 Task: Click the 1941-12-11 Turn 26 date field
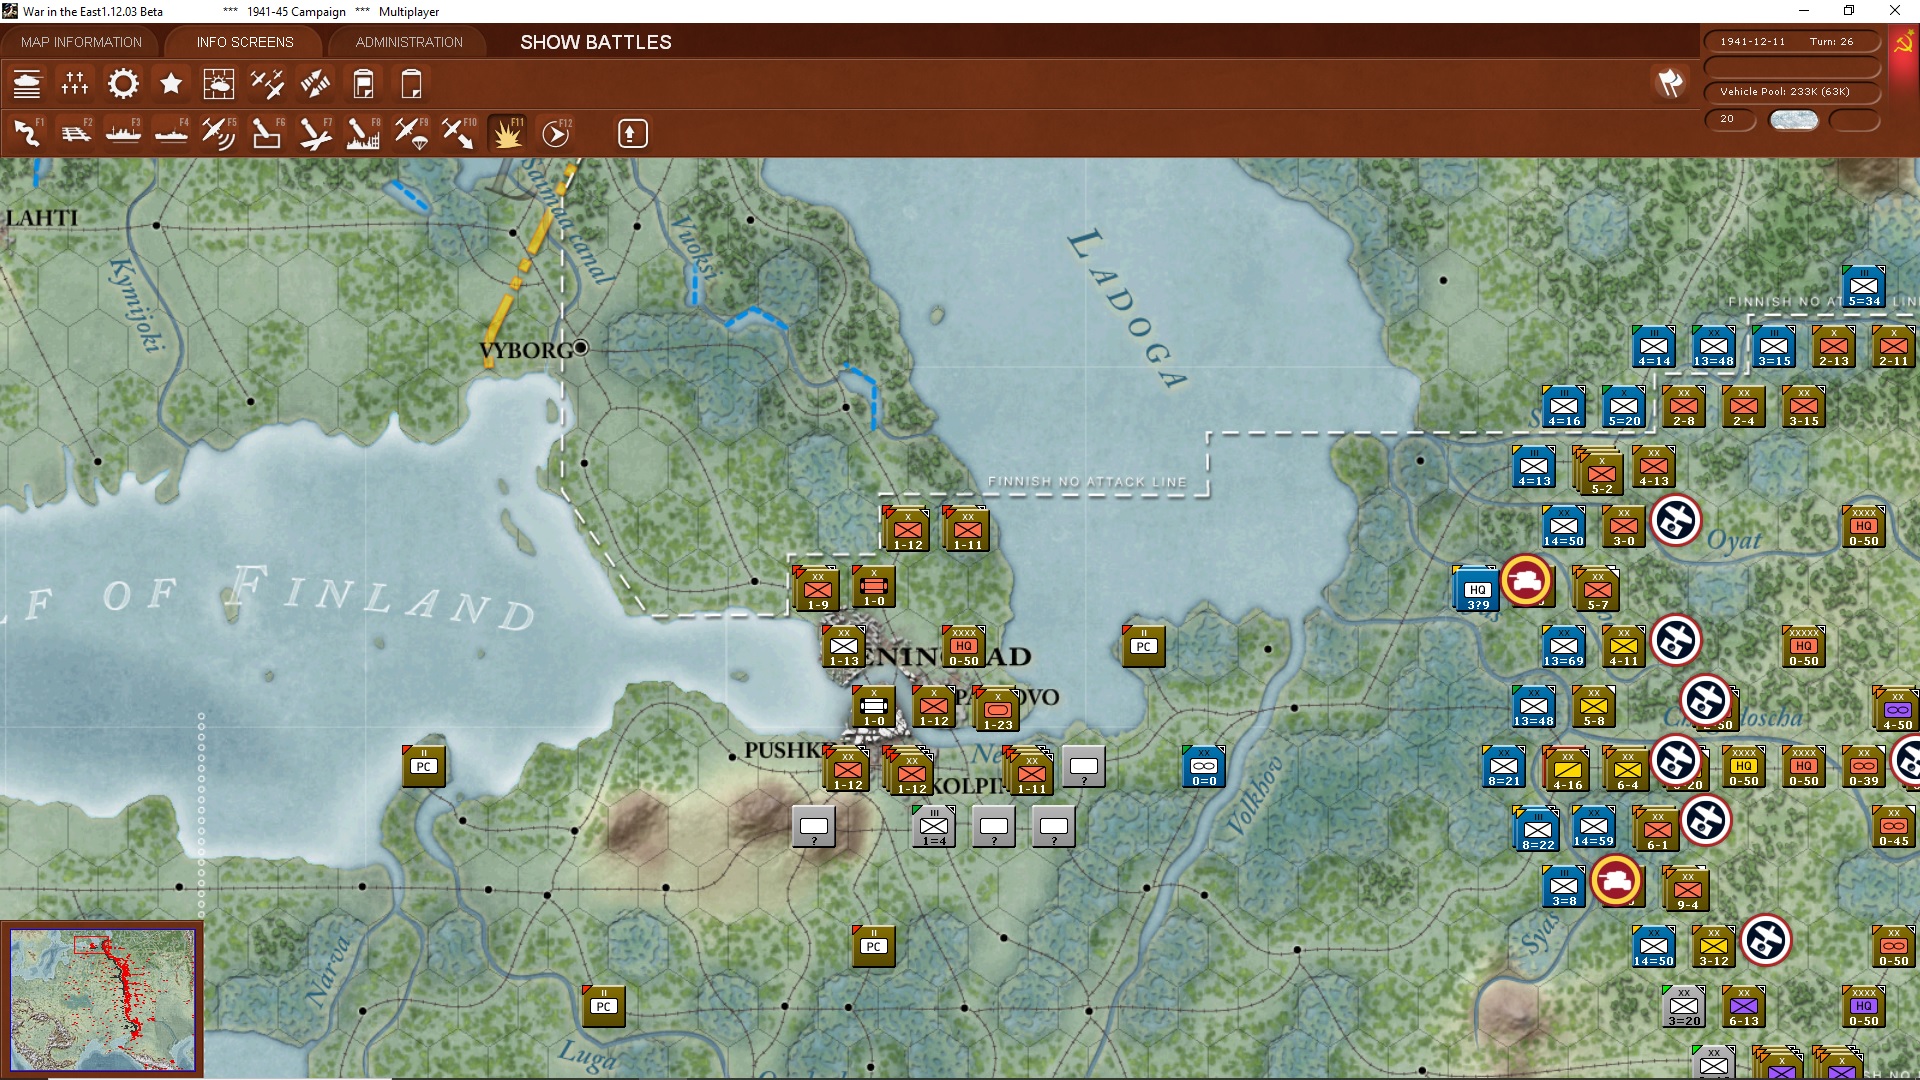1792,42
